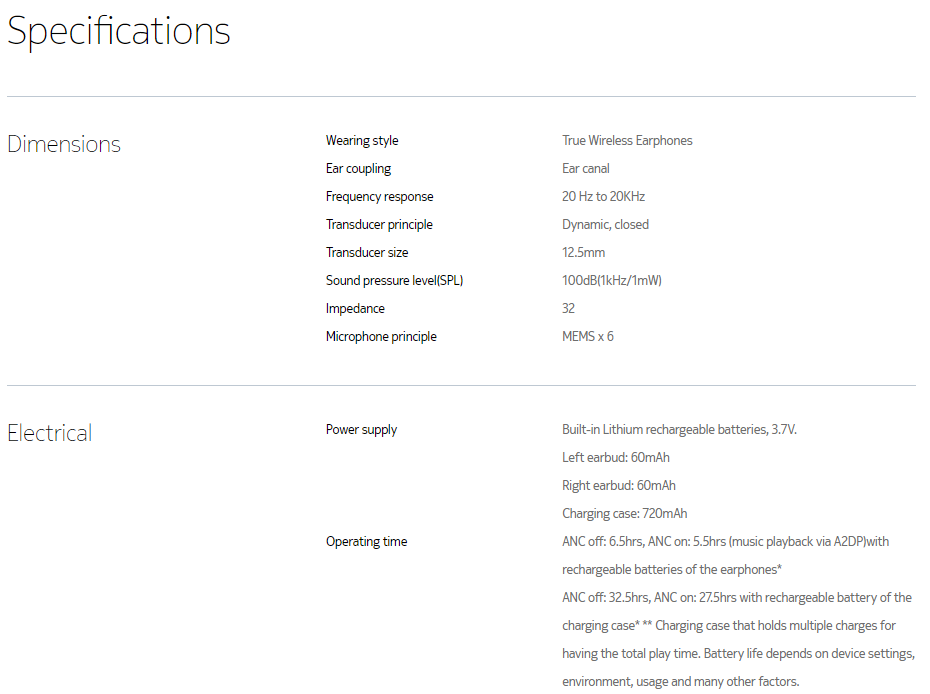Viewport: 930px width, 694px height.
Task: Click the Wearing style label
Action: [362, 141]
